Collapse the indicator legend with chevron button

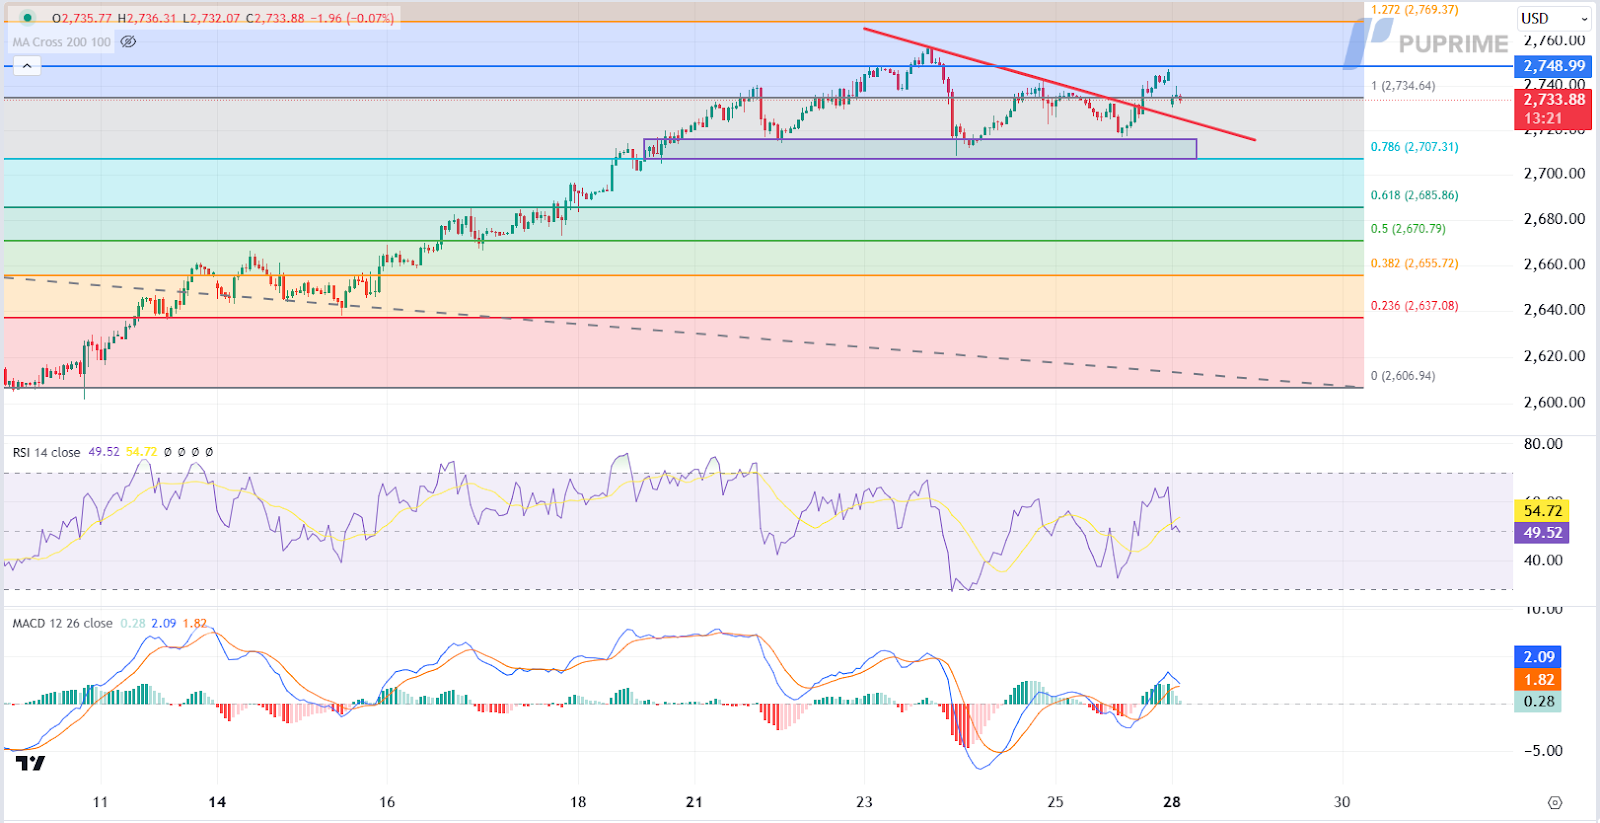(27, 66)
